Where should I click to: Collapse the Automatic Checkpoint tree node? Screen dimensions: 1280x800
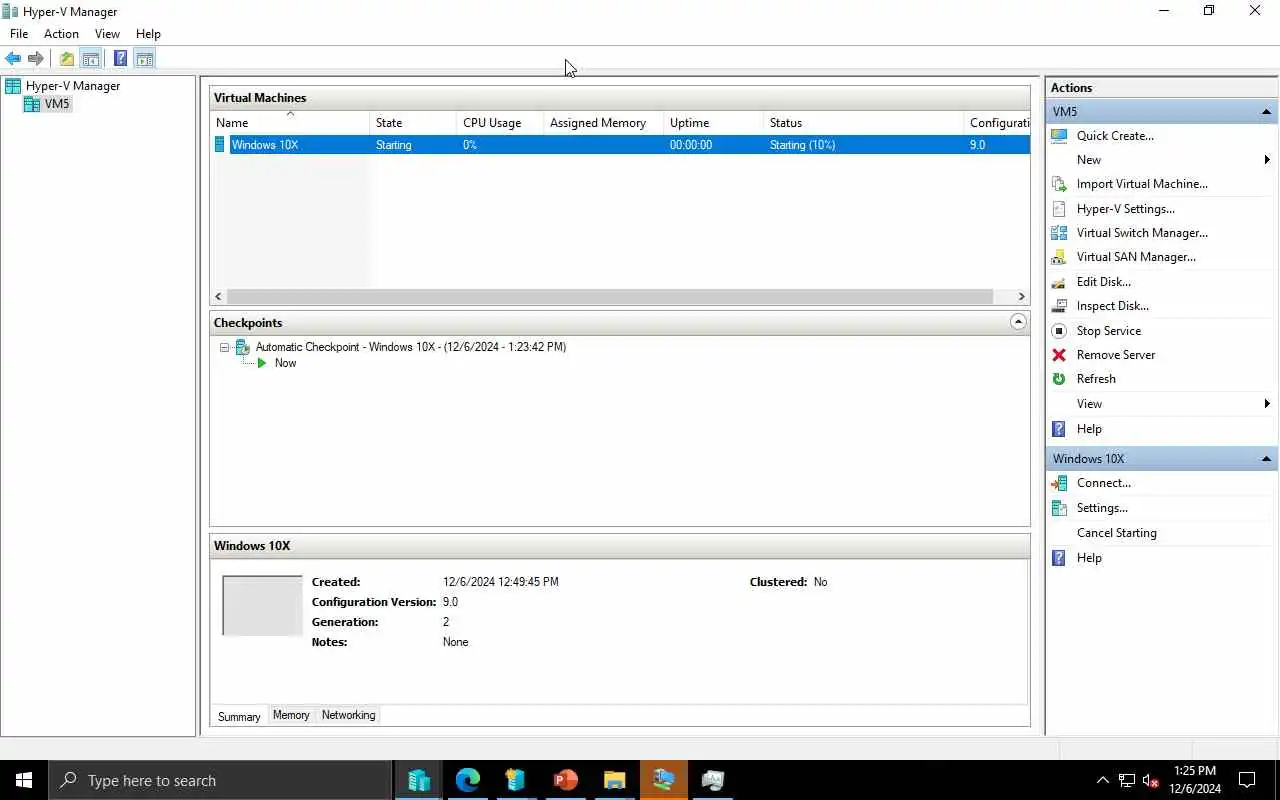pos(225,347)
